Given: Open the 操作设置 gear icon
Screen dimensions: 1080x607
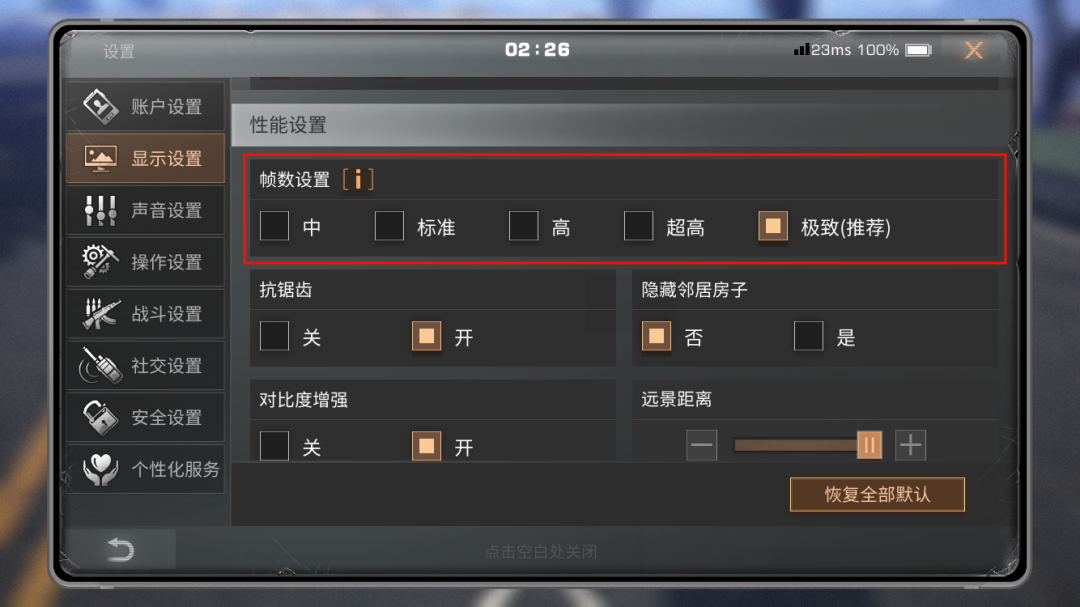Looking at the screenshot, I should pyautogui.click(x=101, y=262).
